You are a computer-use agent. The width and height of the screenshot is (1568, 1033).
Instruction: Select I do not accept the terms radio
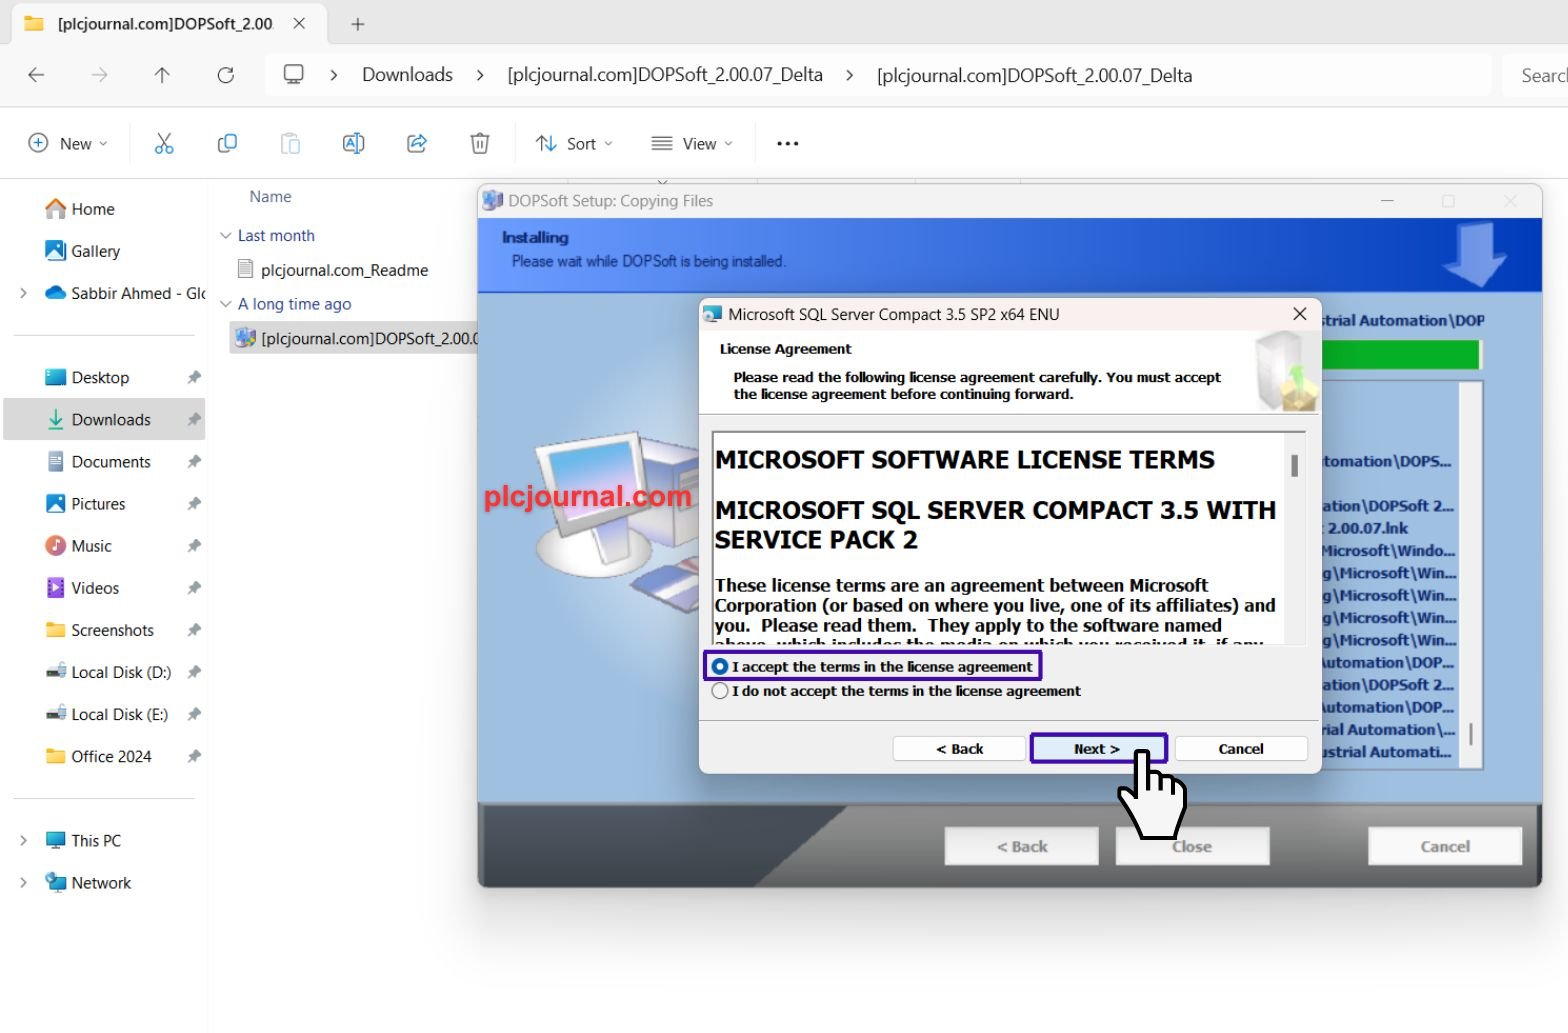click(720, 691)
